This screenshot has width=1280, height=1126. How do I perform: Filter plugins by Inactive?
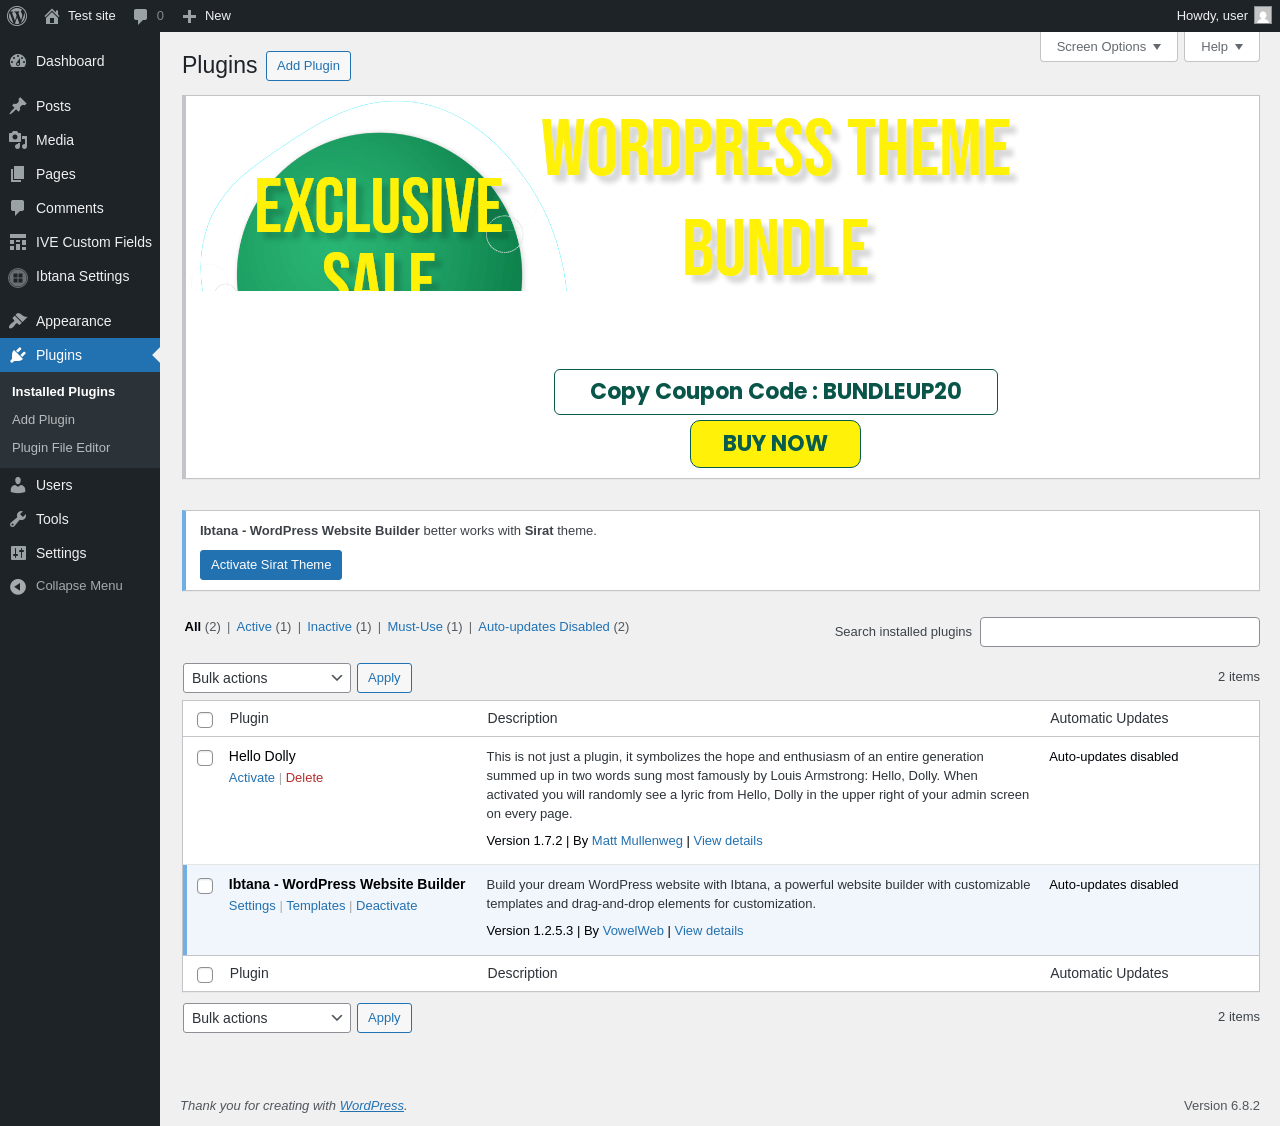[329, 627]
